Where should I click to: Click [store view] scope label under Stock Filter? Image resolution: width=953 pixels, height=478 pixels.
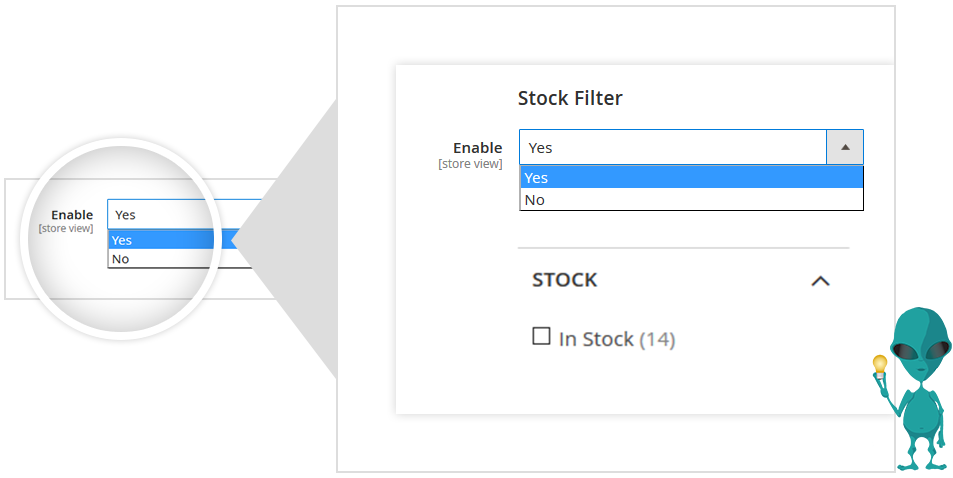pyautogui.click(x=470, y=164)
